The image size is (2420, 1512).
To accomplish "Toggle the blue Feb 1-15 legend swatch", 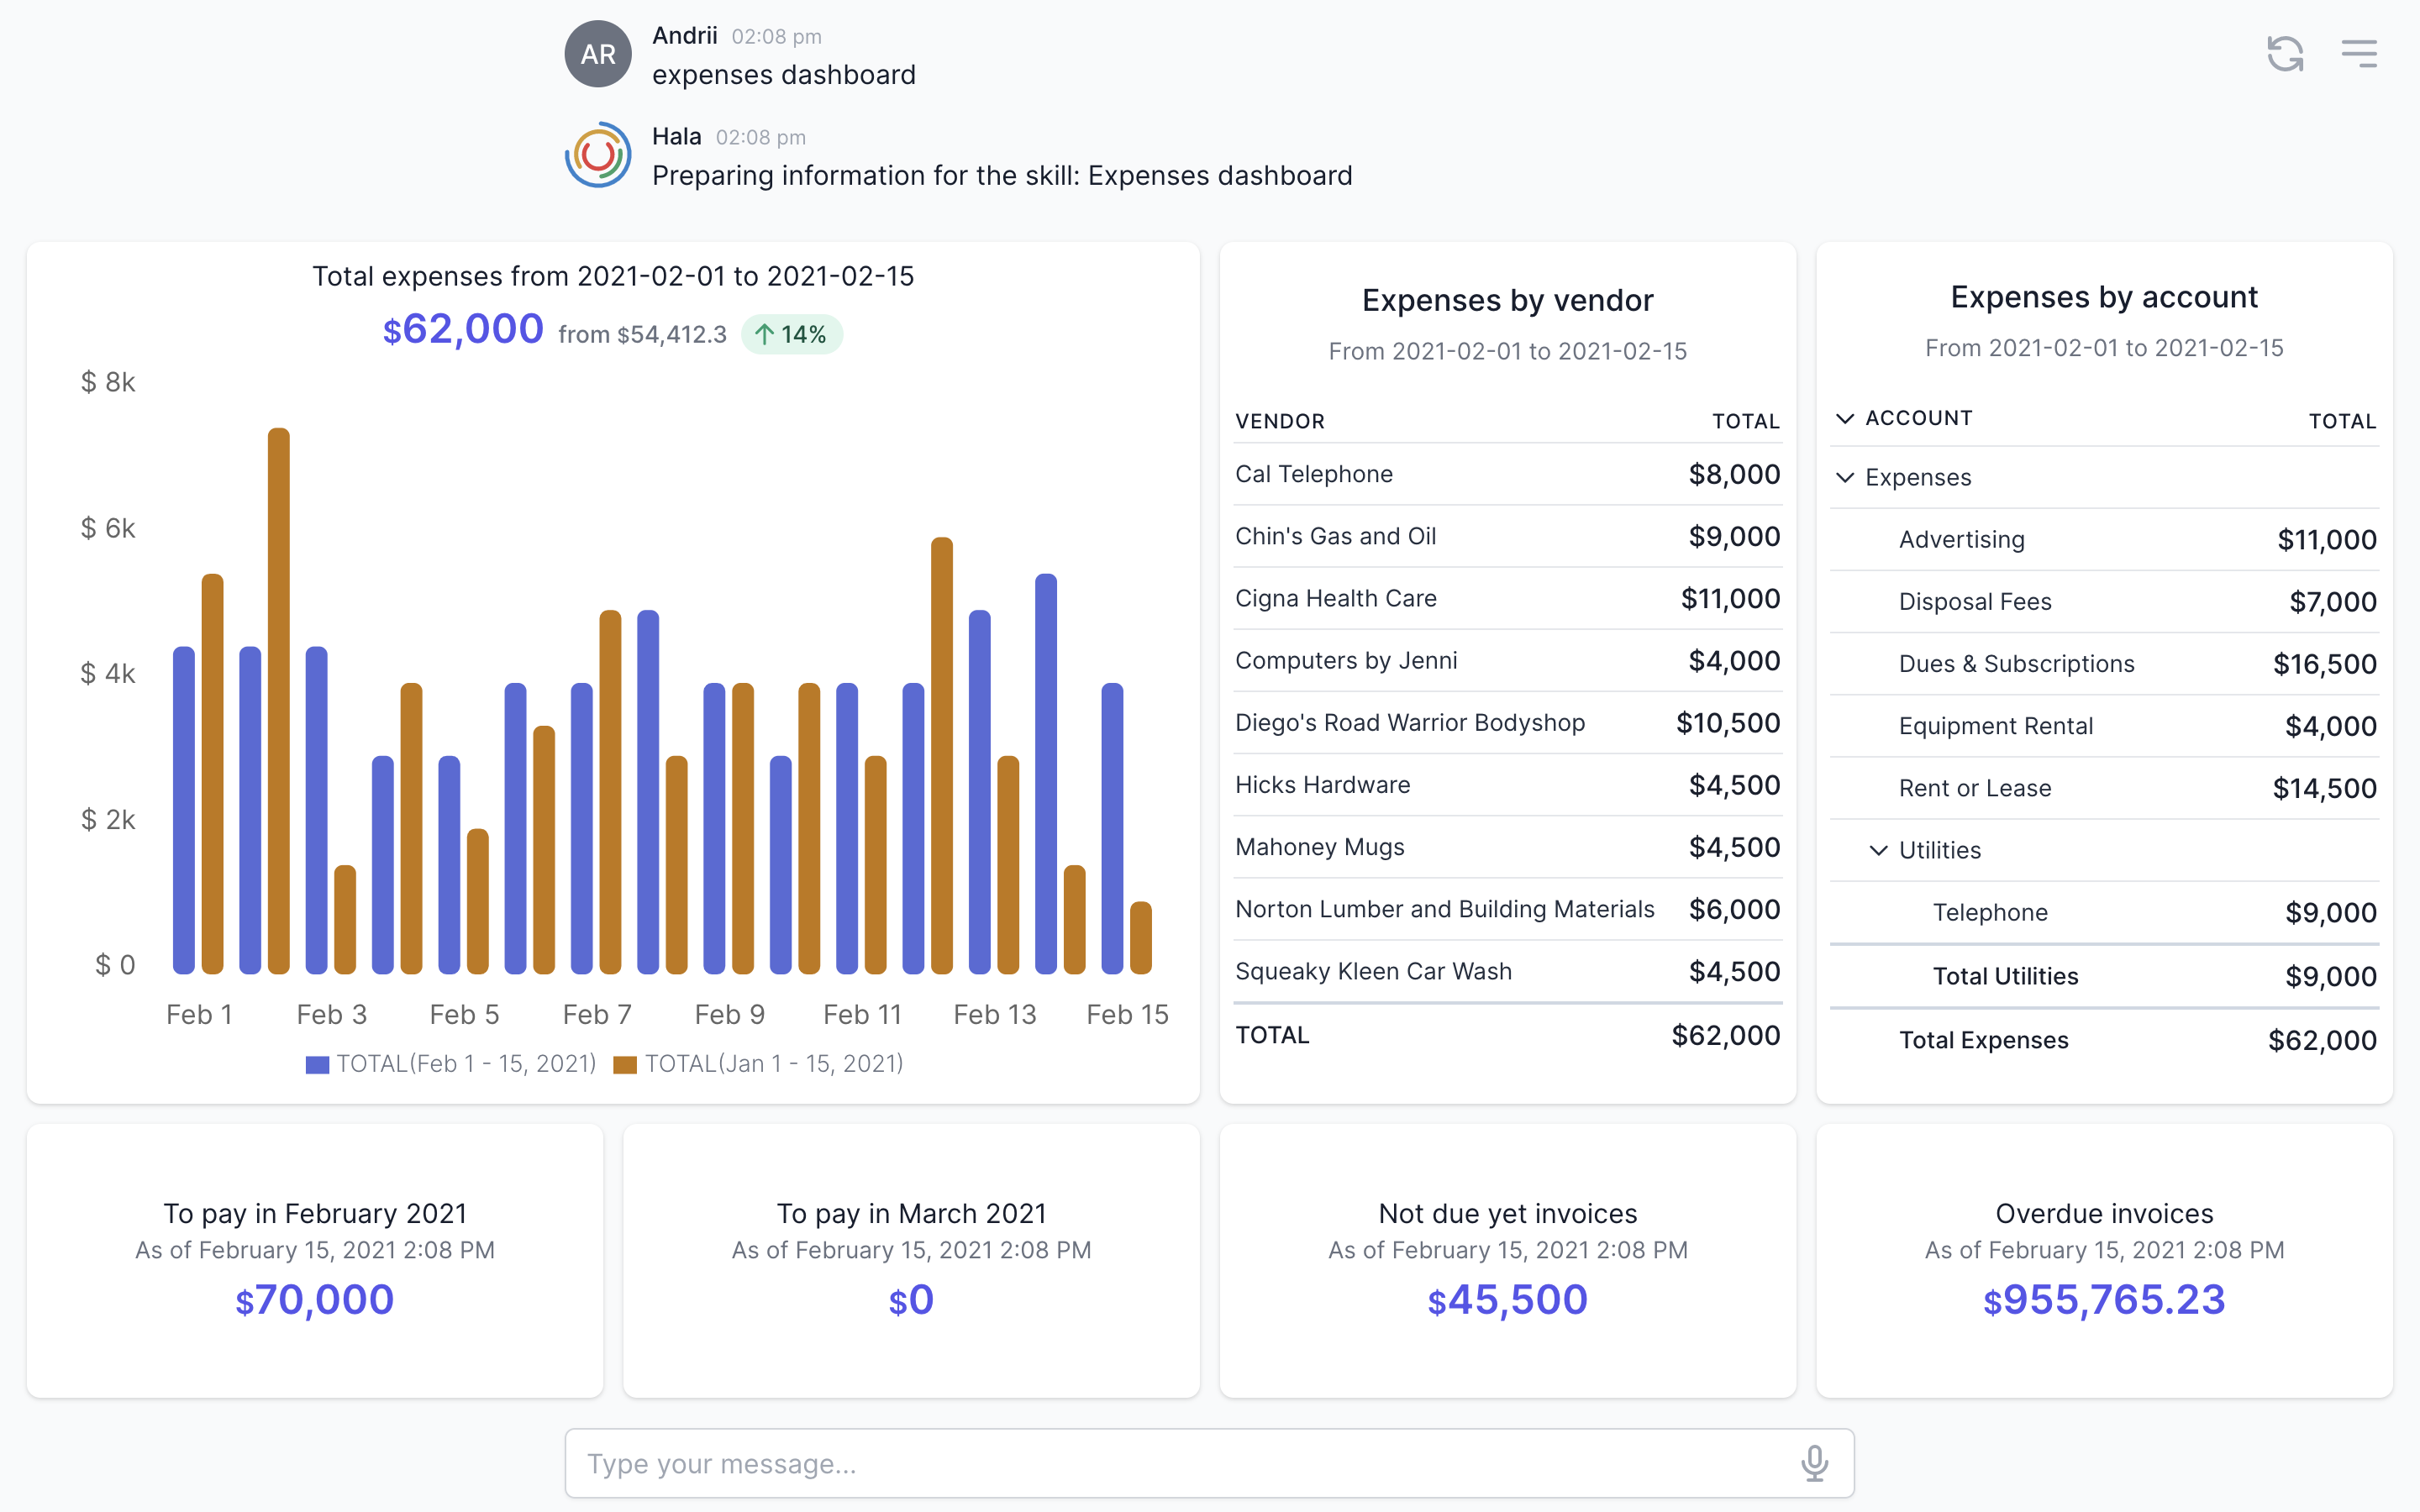I will click(x=317, y=1064).
